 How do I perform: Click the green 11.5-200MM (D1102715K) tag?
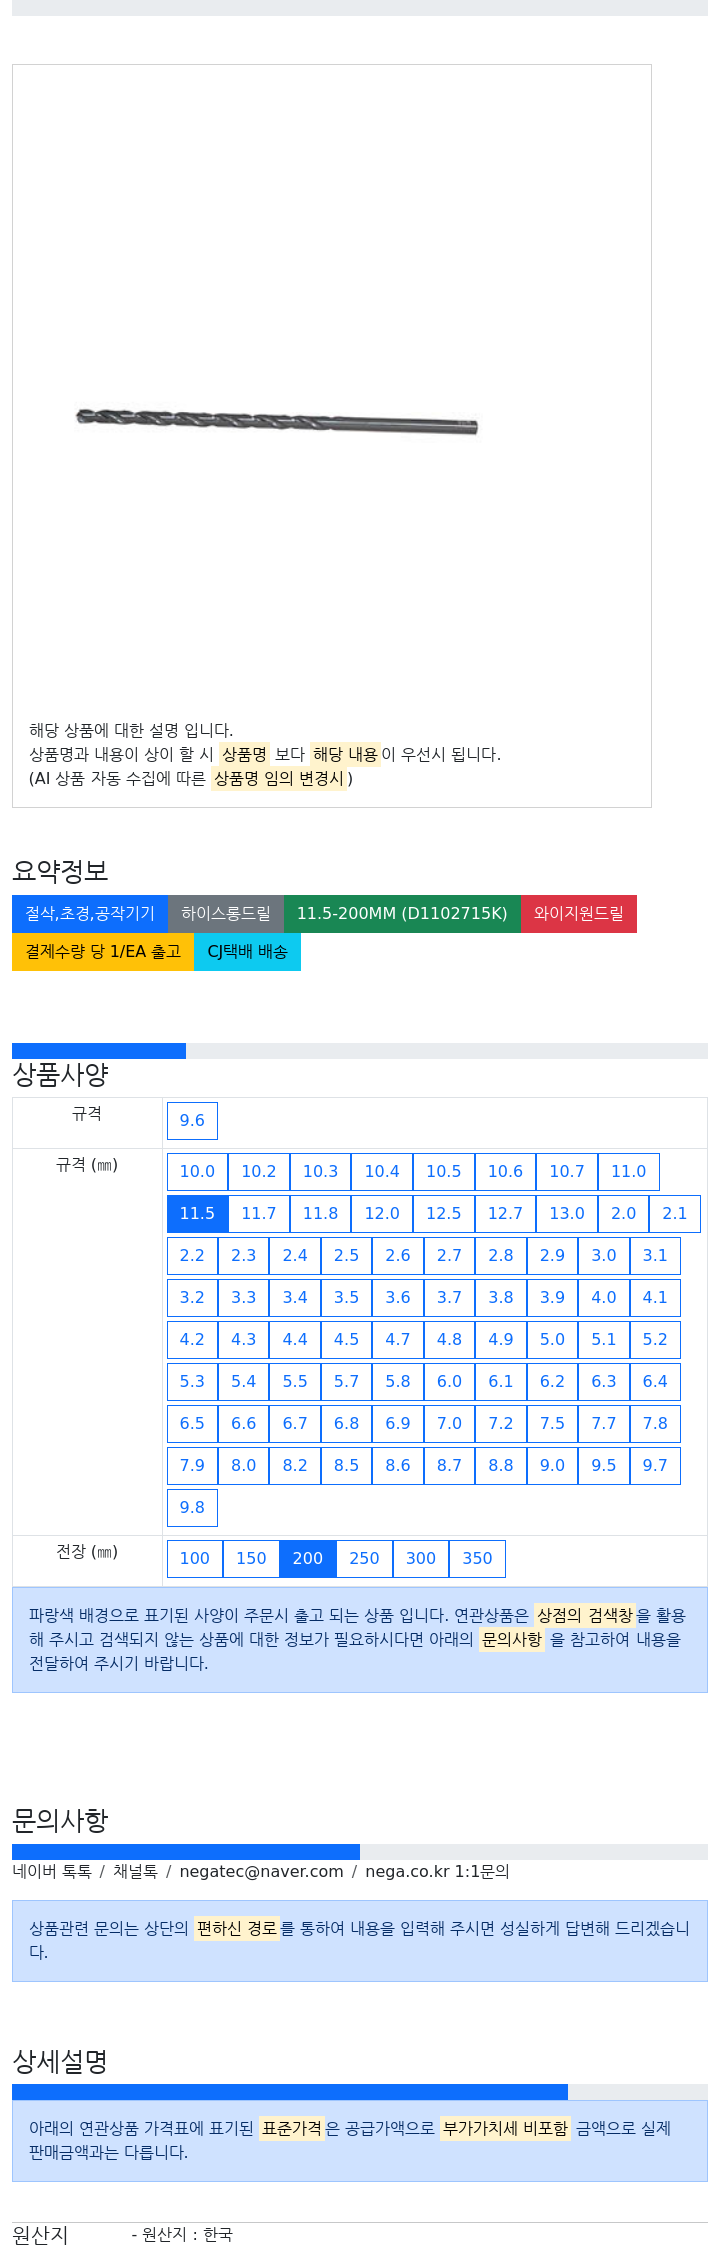pyautogui.click(x=402, y=914)
